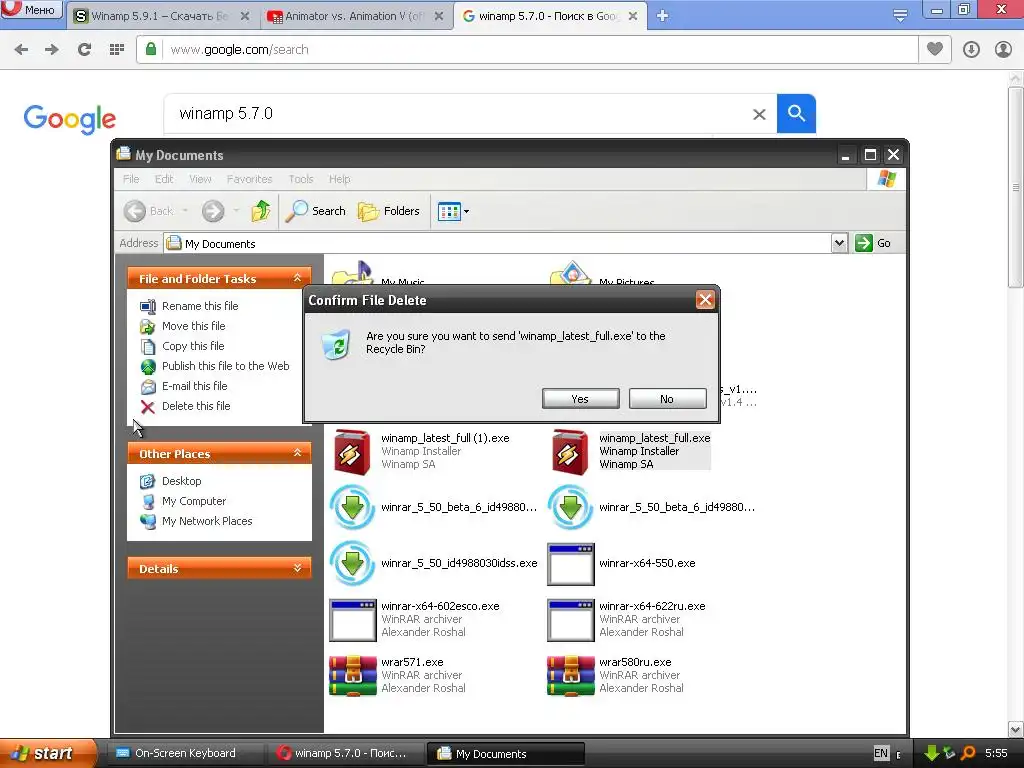
Task: Click Publish this file to the Web
Action: [225, 366]
